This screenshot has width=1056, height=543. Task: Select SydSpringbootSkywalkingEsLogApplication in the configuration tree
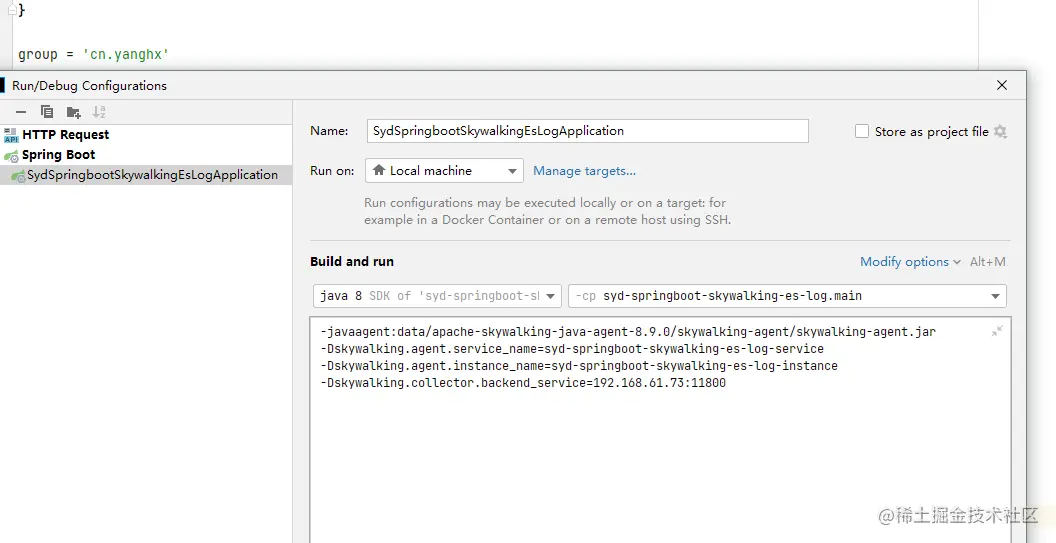coord(152,175)
